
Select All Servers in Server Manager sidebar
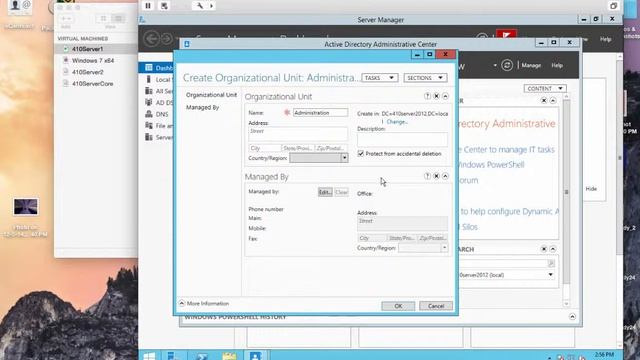(x=159, y=91)
